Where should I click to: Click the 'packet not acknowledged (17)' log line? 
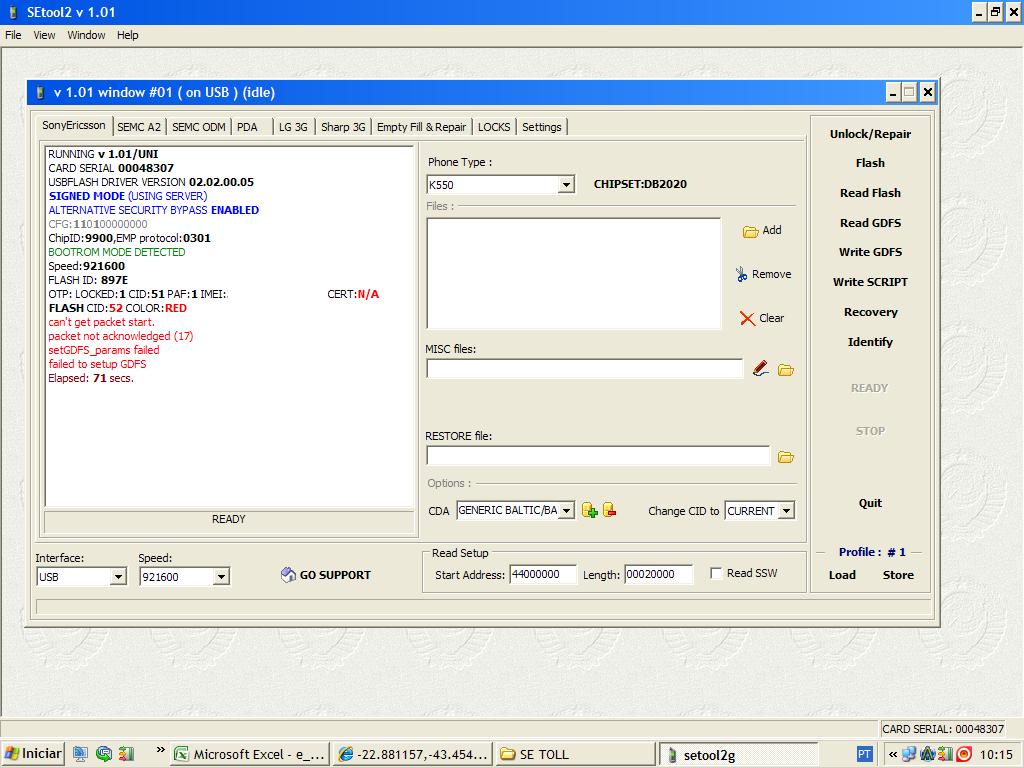click(121, 336)
